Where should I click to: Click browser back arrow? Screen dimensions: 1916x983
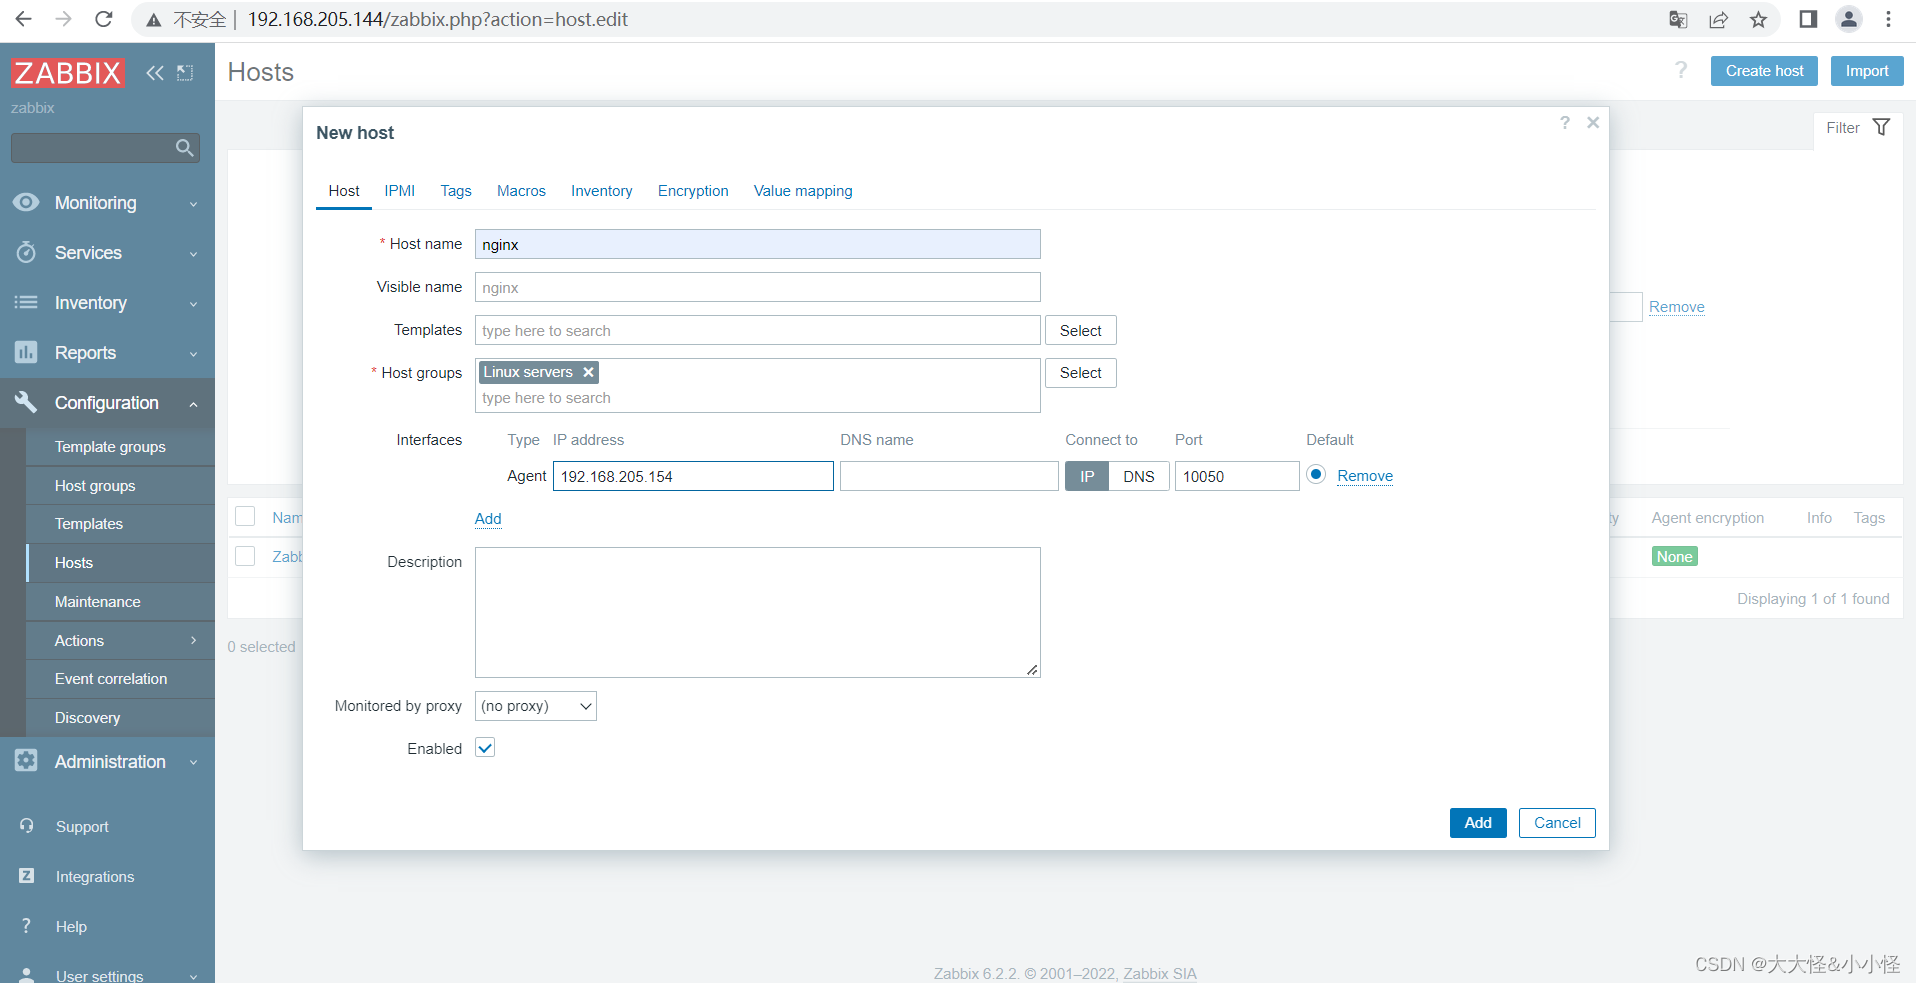coord(23,19)
